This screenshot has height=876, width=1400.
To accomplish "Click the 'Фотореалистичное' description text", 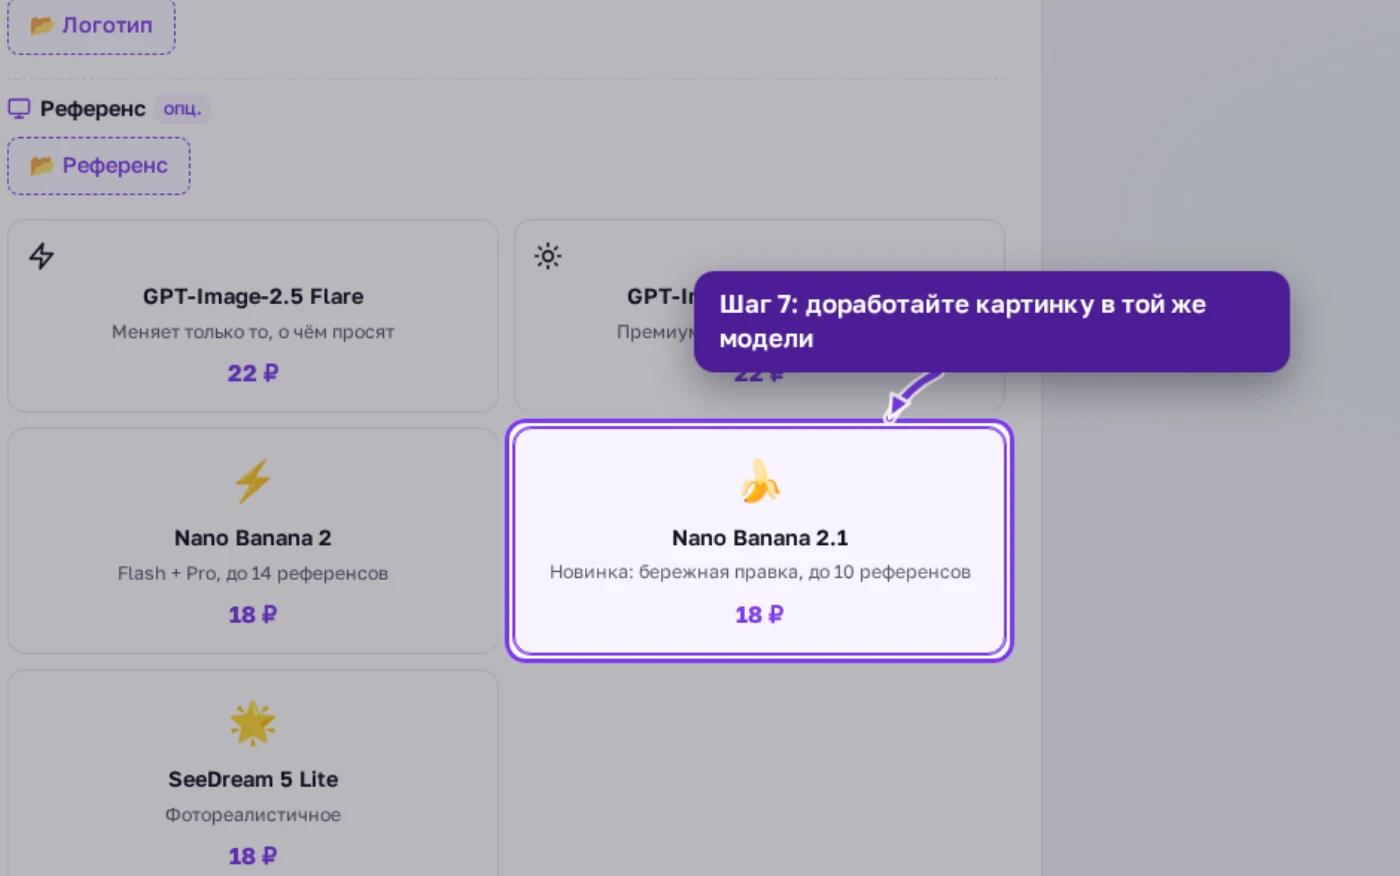I will 253,815.
